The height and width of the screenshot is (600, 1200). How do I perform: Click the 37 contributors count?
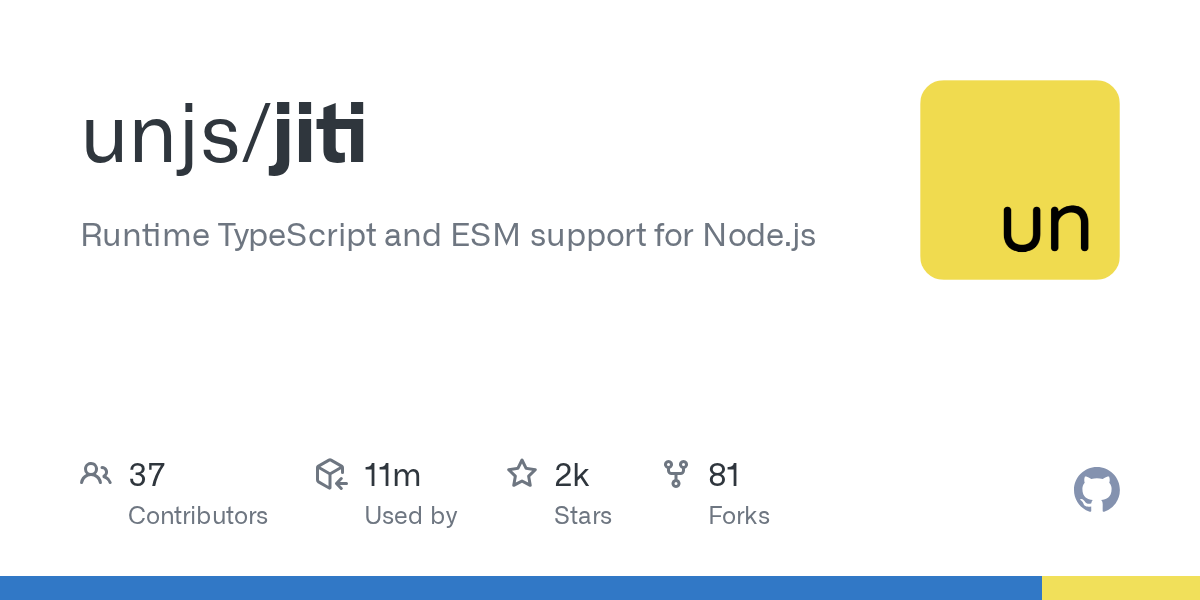click(x=147, y=475)
